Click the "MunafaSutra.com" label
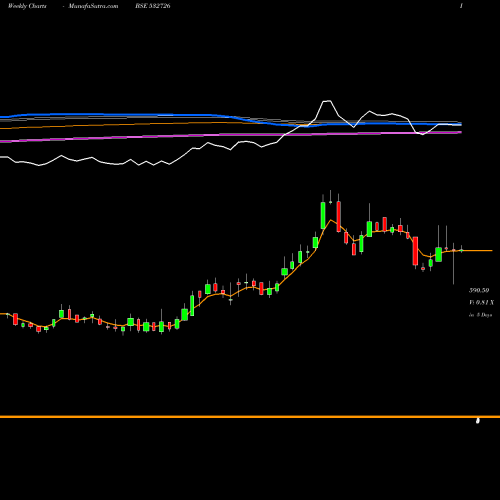The width and height of the screenshot is (500, 500). coord(93,6)
